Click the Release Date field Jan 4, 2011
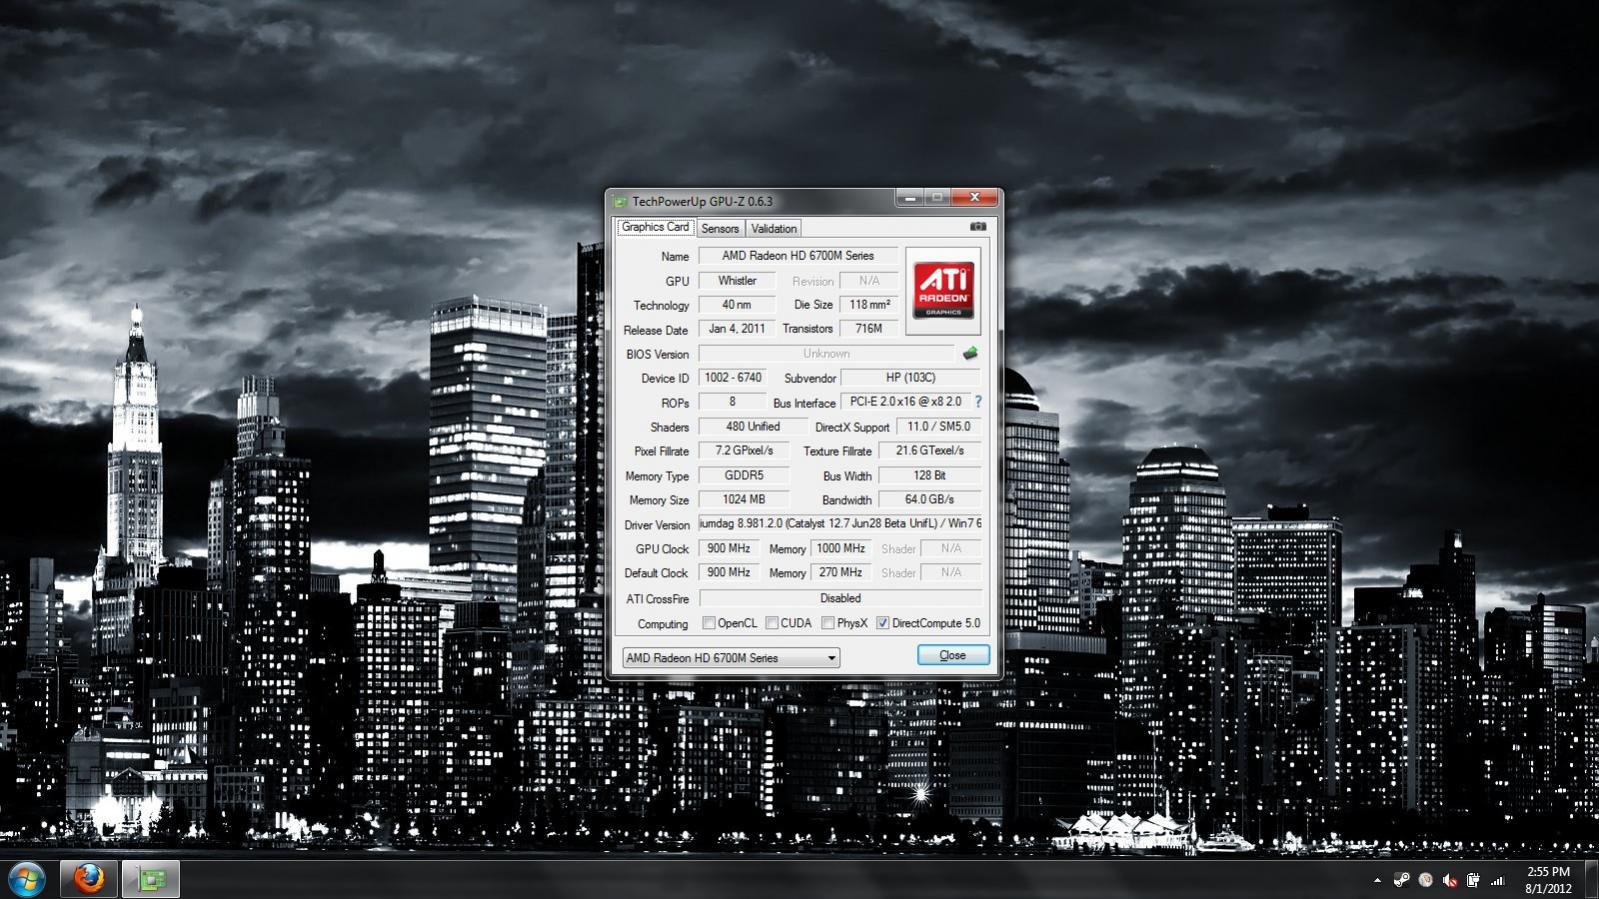The height and width of the screenshot is (899, 1599). click(737, 329)
